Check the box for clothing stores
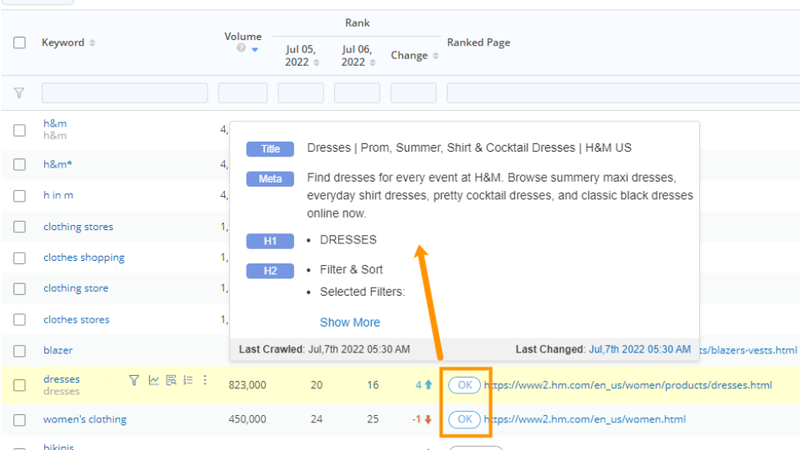The height and width of the screenshot is (450, 800). point(19,227)
